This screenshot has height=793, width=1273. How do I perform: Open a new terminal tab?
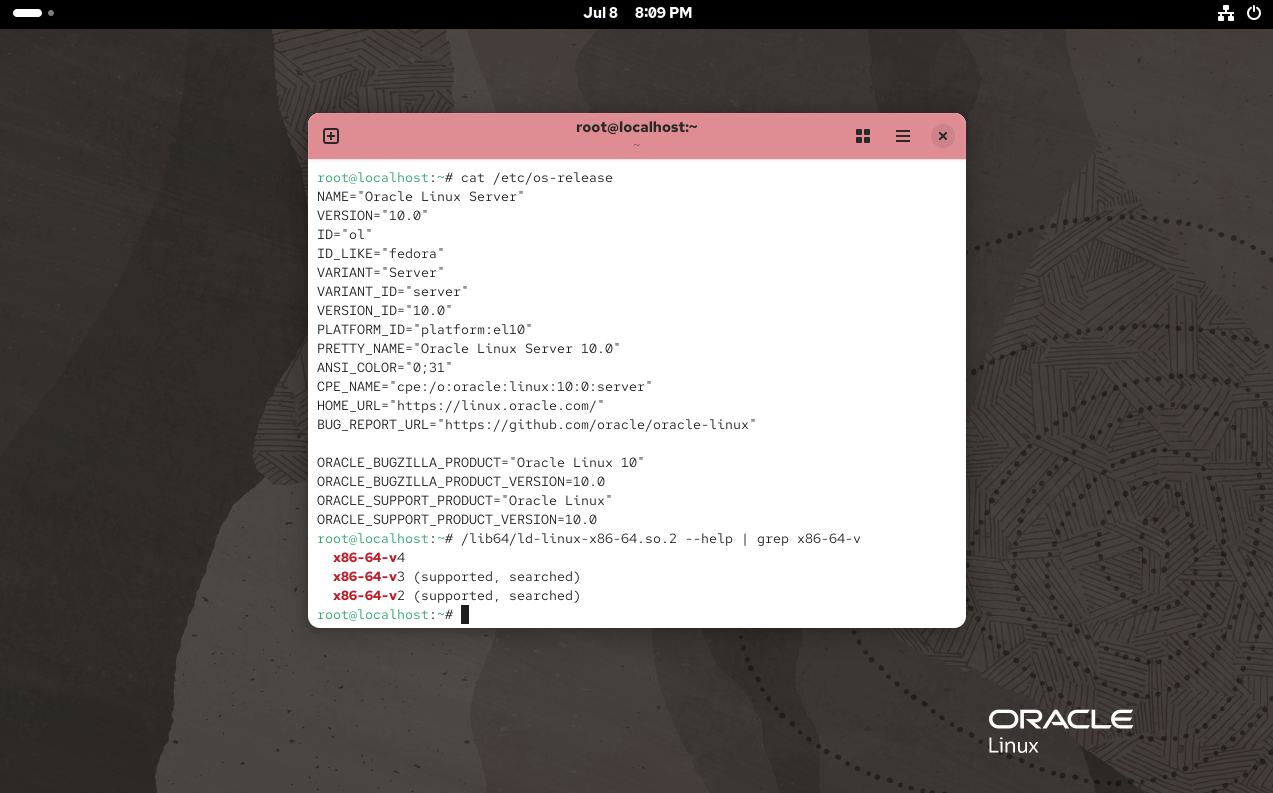pyautogui.click(x=331, y=136)
